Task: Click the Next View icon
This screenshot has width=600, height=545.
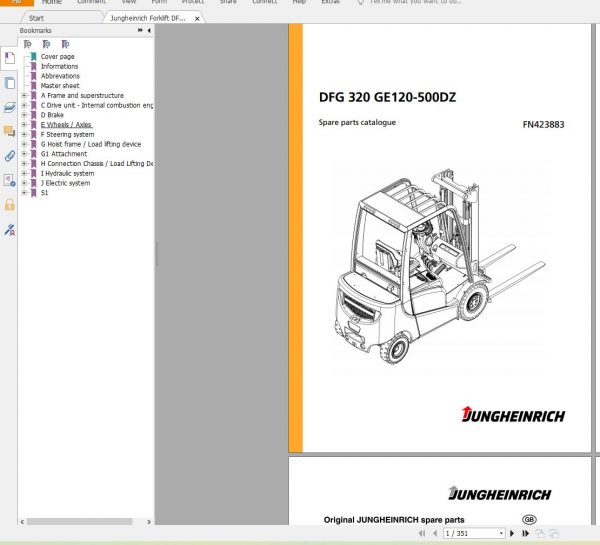Action: 554,533
